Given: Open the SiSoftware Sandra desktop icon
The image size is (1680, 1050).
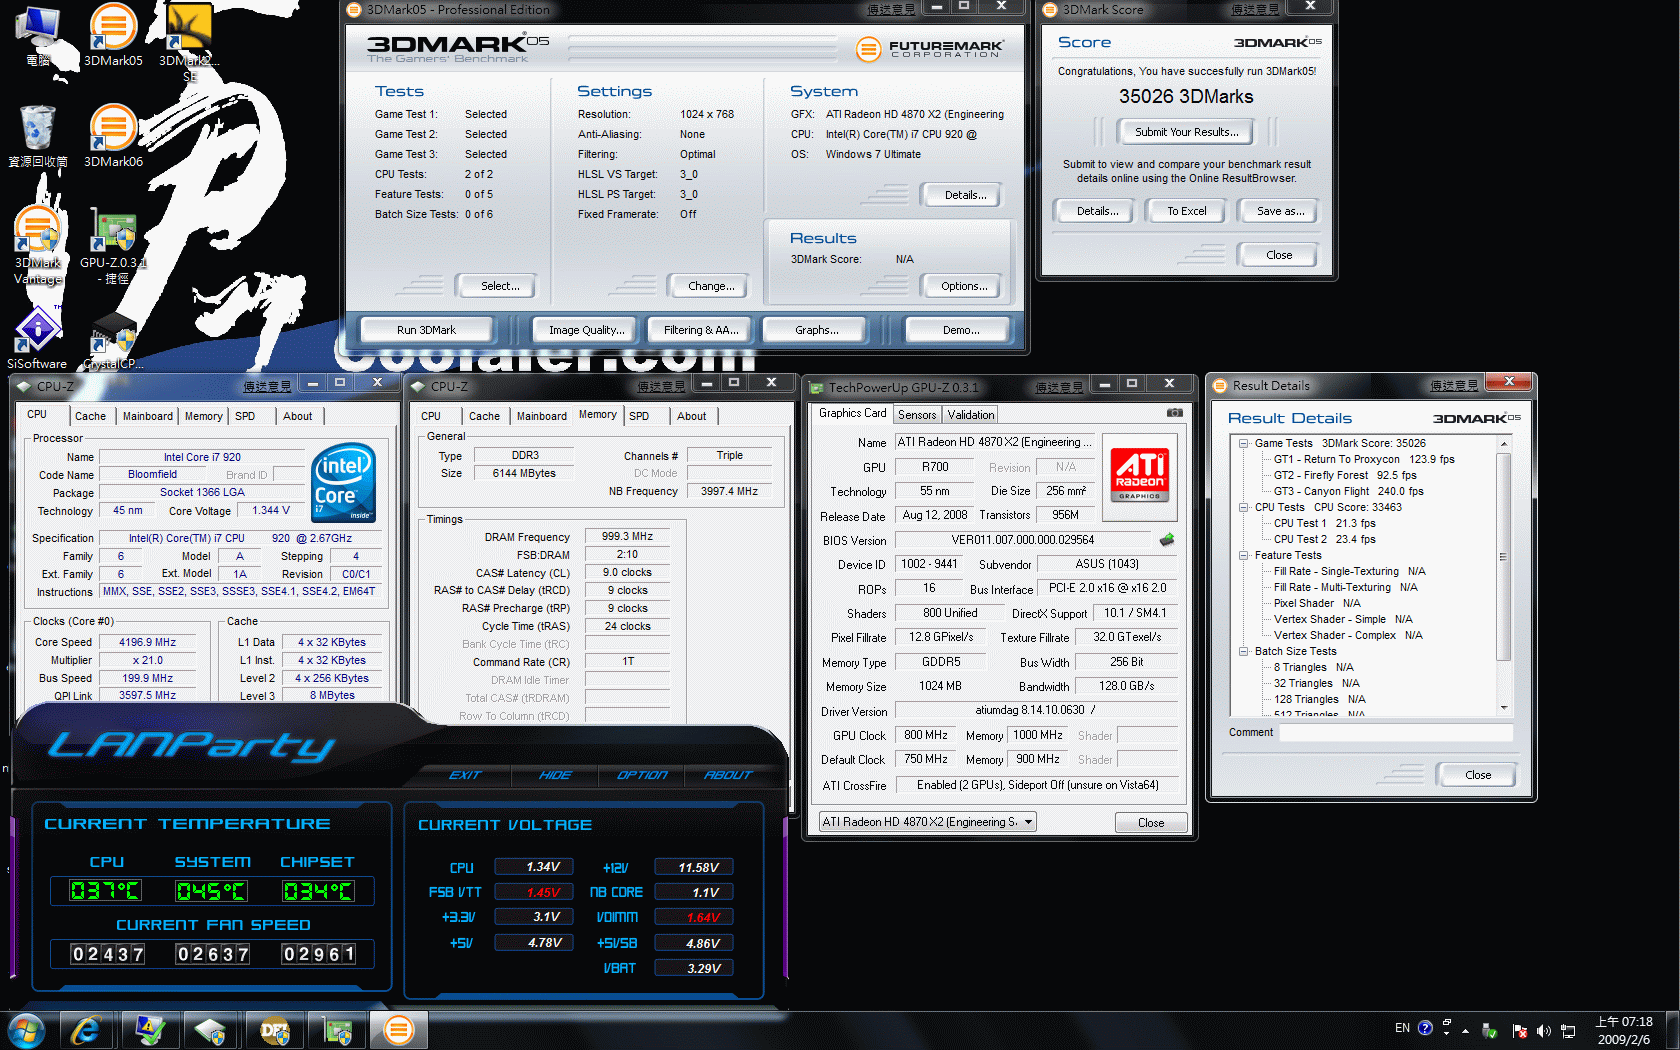Looking at the screenshot, I should tap(37, 338).
